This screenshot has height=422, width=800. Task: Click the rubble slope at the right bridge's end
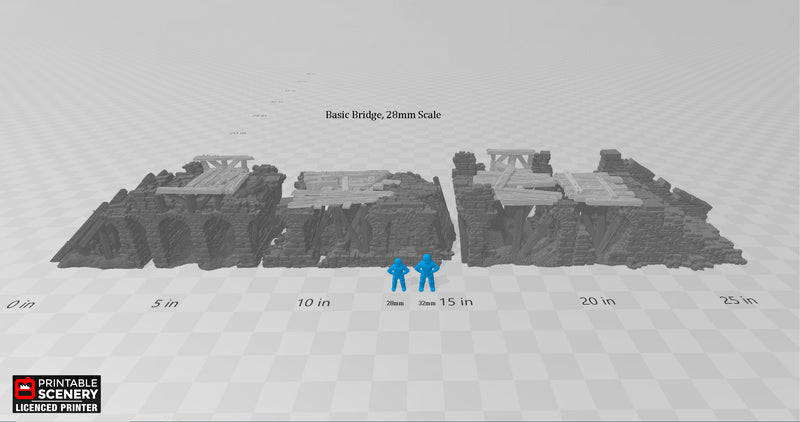pyautogui.click(x=715, y=245)
